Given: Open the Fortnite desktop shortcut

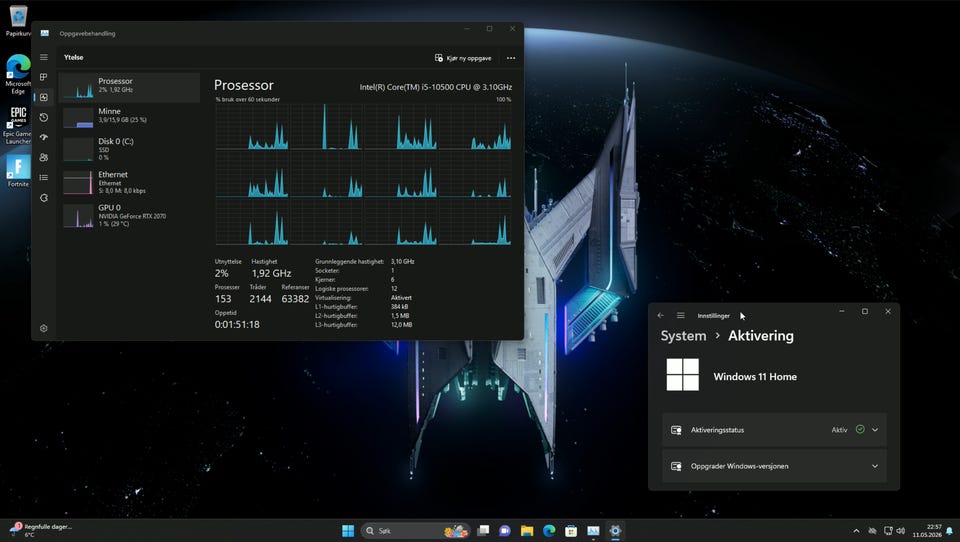Looking at the screenshot, I should (18, 171).
